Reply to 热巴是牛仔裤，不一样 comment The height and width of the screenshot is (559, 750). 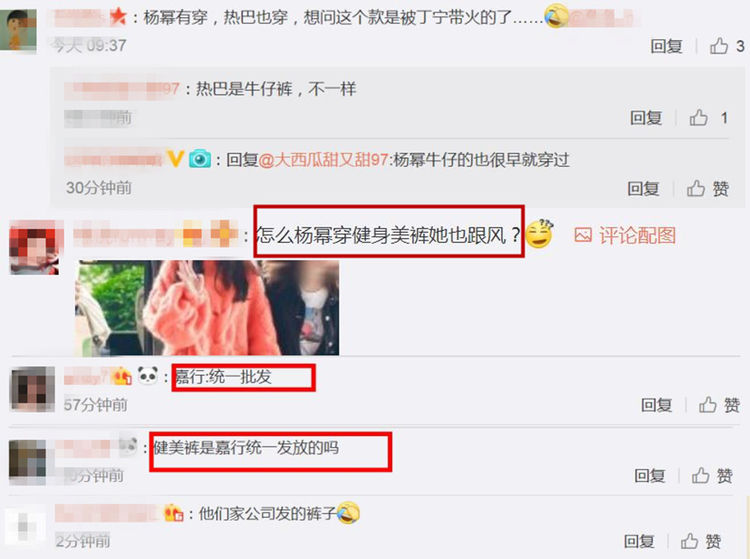tap(646, 117)
